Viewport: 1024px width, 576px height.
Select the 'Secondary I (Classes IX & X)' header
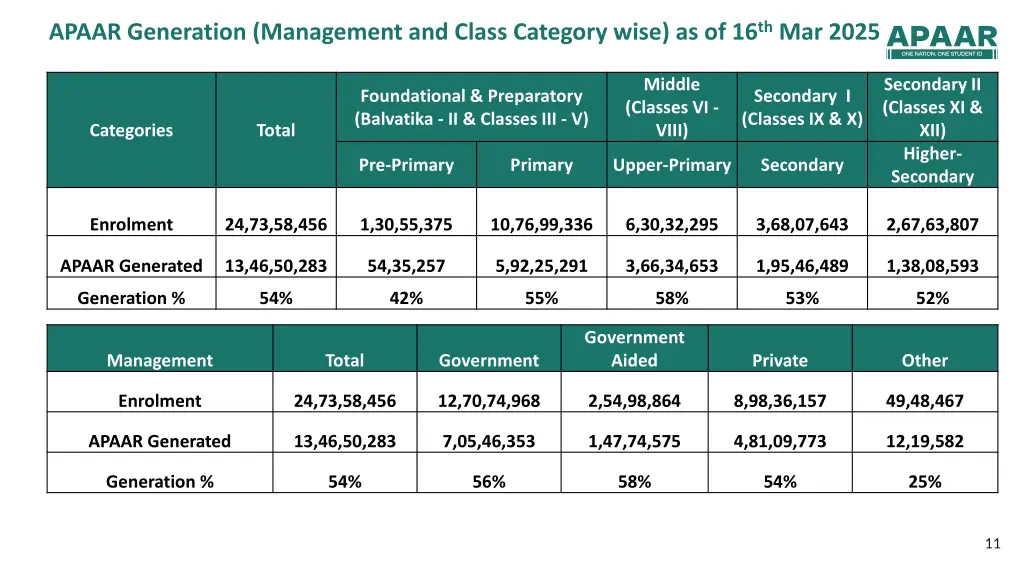pos(802,107)
